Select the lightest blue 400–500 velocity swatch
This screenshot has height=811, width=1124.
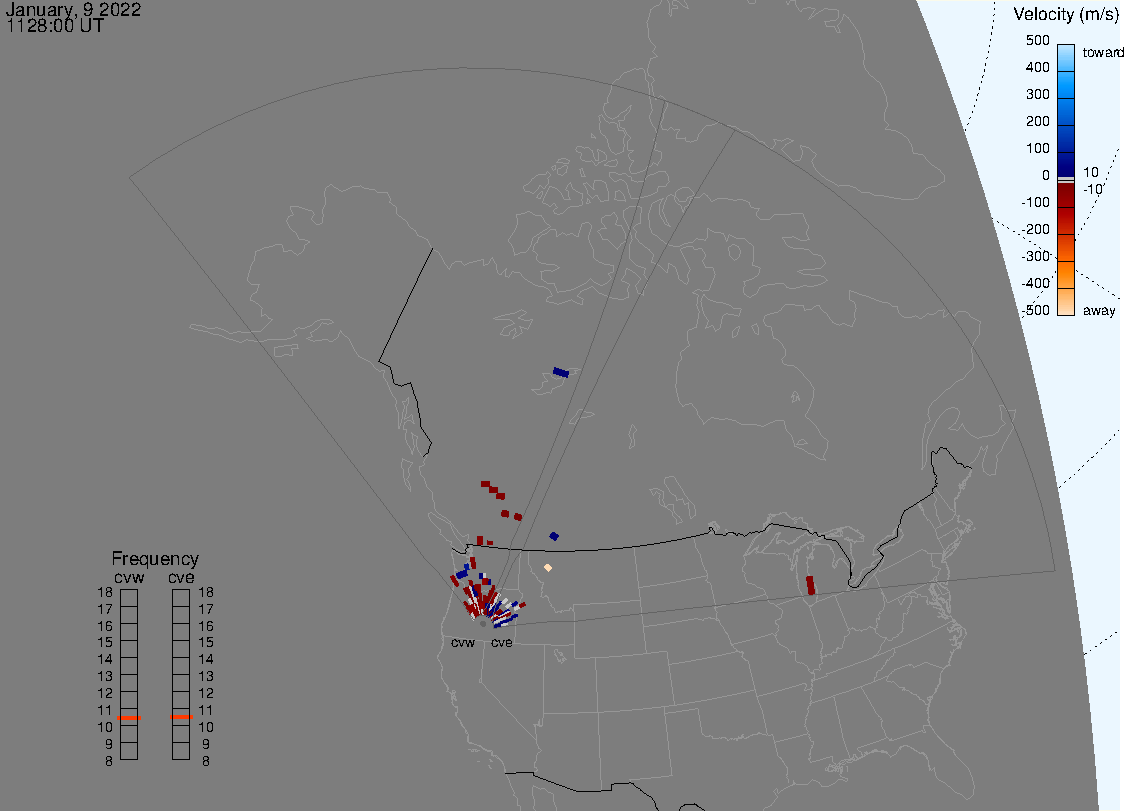click(1066, 58)
